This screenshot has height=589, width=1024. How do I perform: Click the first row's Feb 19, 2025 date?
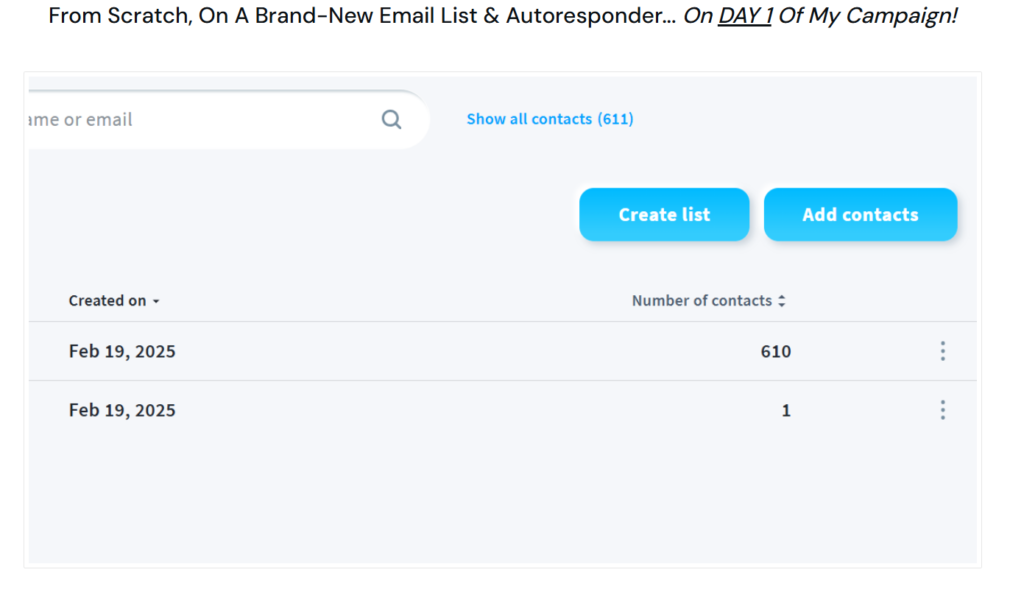pyautogui.click(x=122, y=351)
